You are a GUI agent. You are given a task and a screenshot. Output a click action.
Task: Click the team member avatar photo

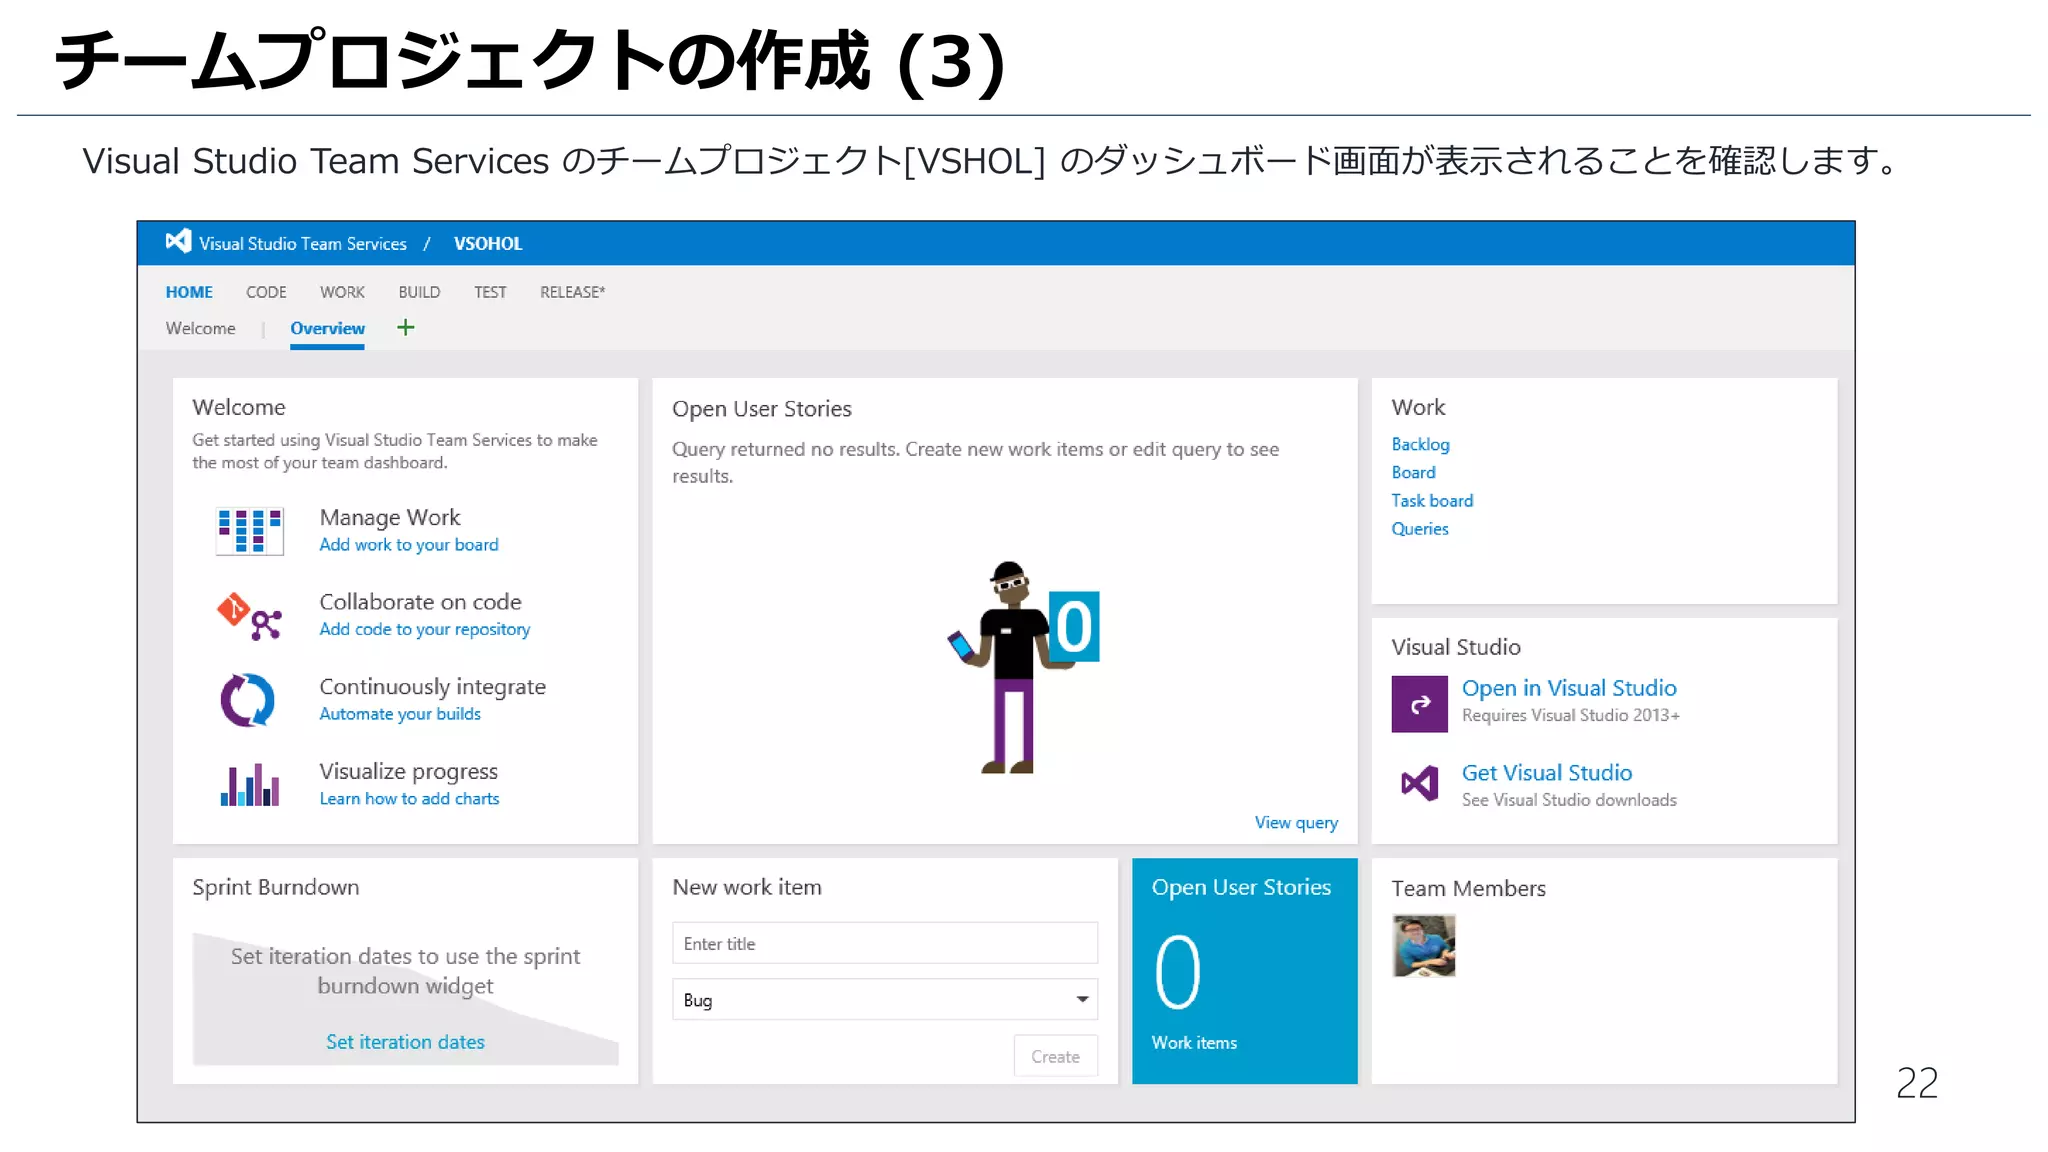click(x=1424, y=946)
